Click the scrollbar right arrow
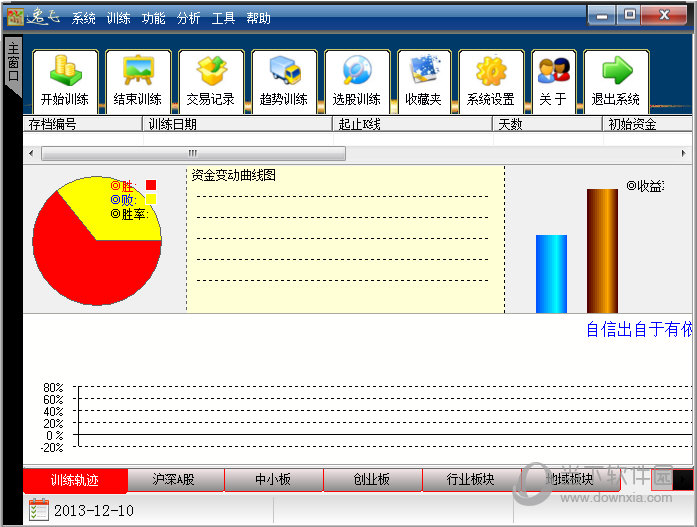 [x=684, y=154]
